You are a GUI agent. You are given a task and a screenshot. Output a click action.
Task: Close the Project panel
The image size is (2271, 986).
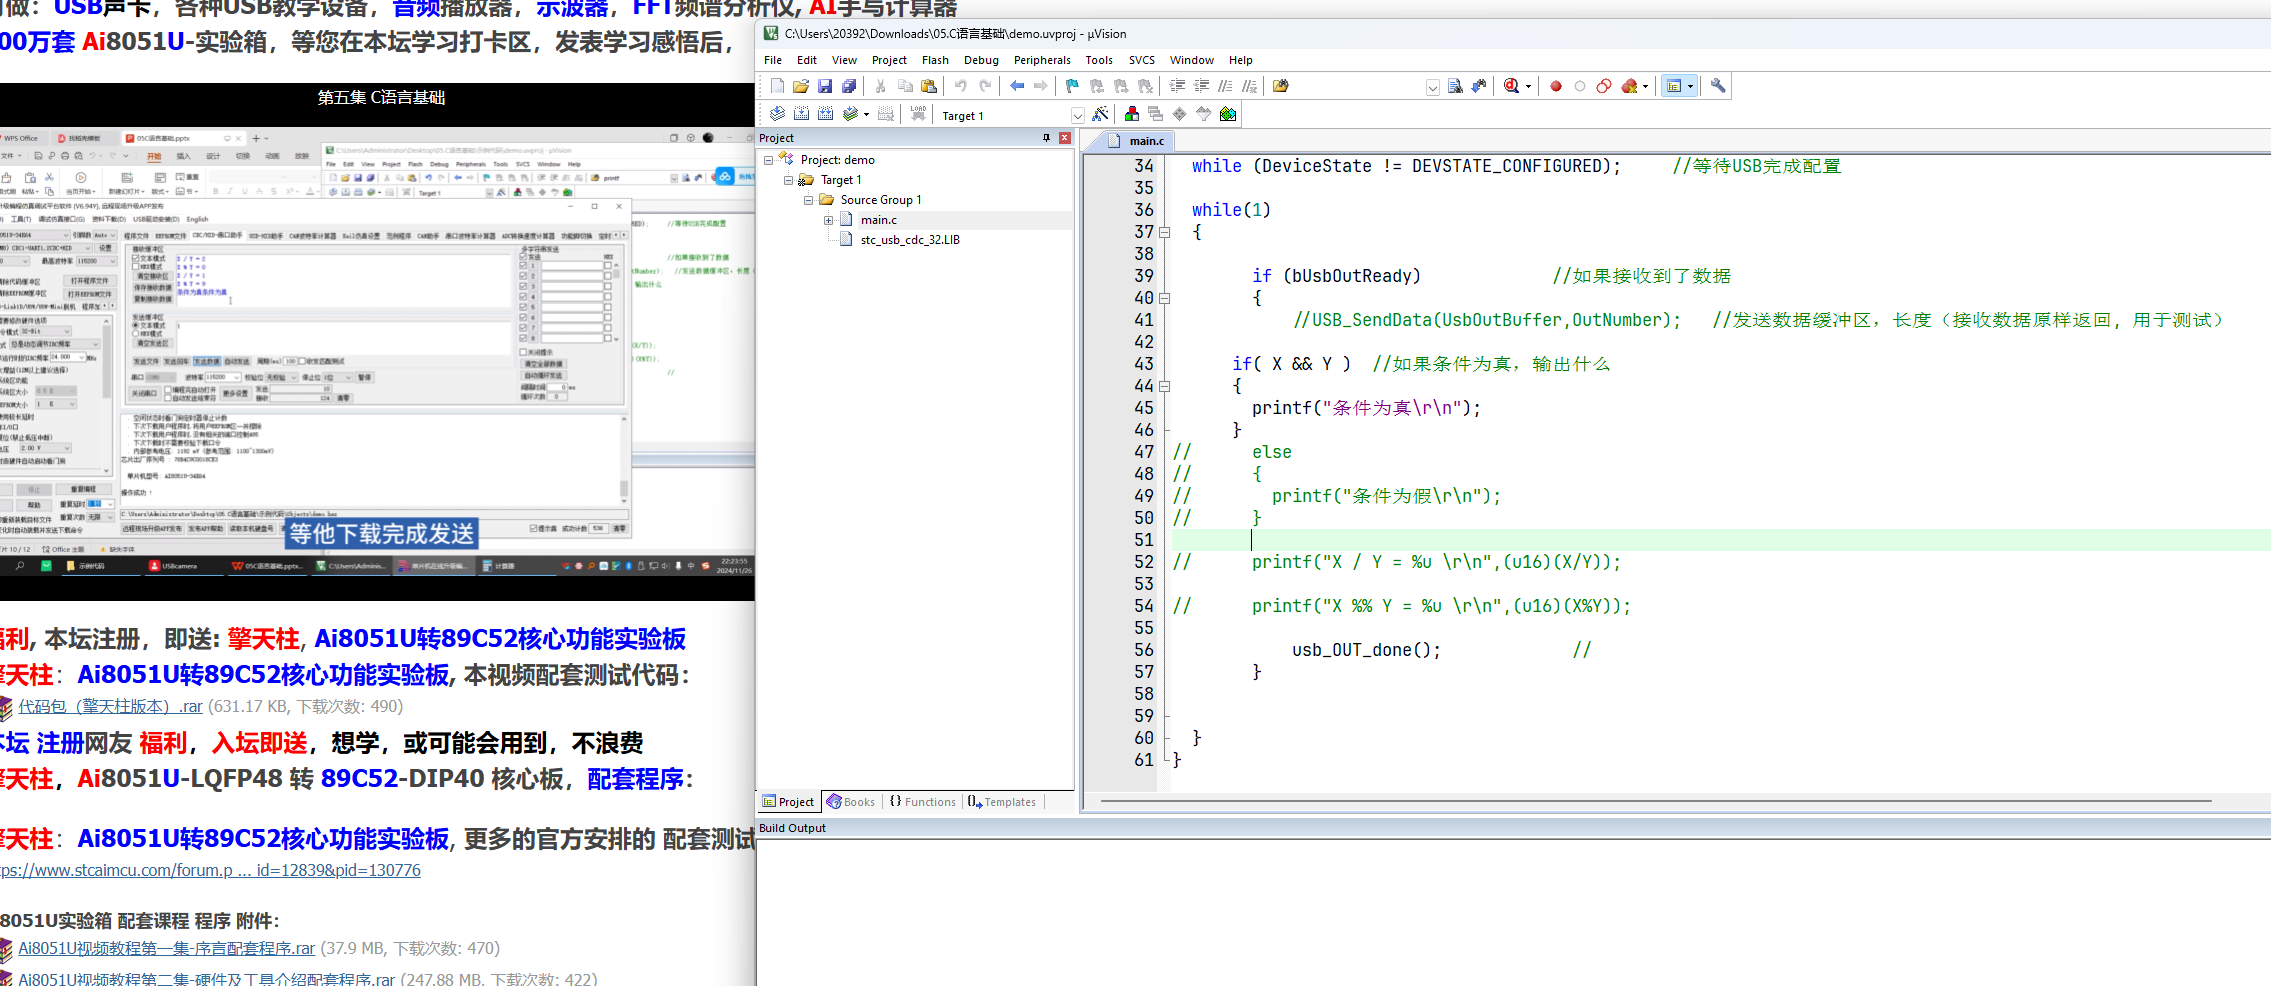1065,138
